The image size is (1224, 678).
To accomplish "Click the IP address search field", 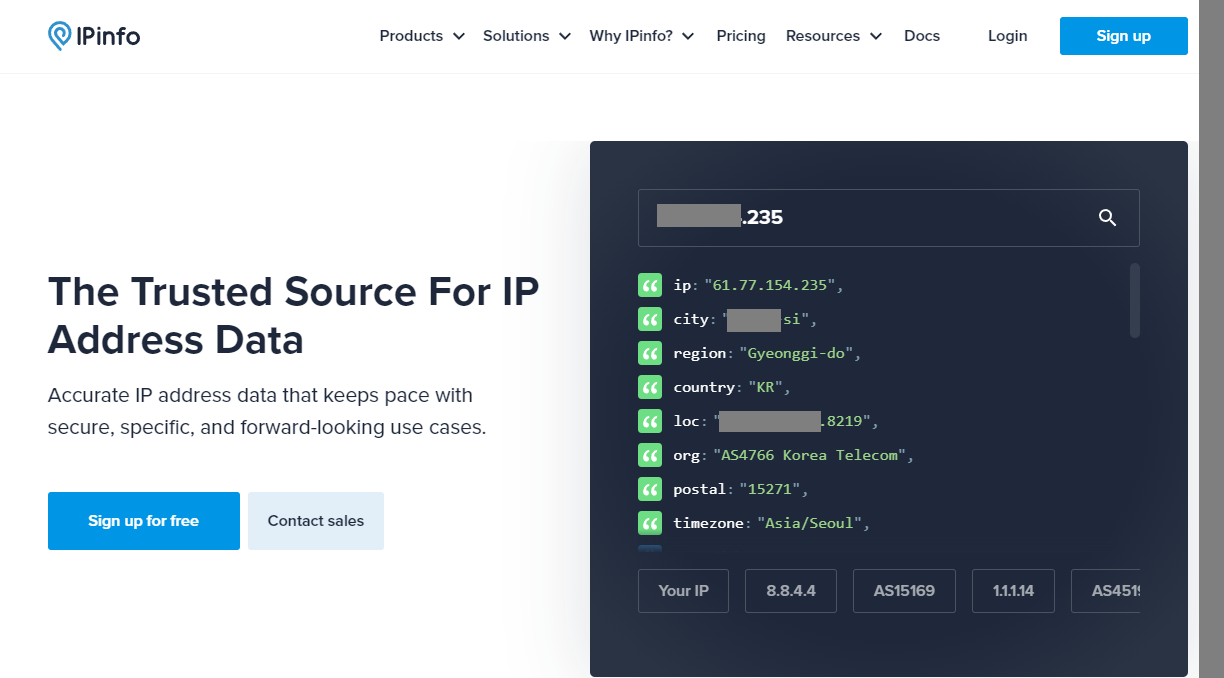I will click(889, 218).
